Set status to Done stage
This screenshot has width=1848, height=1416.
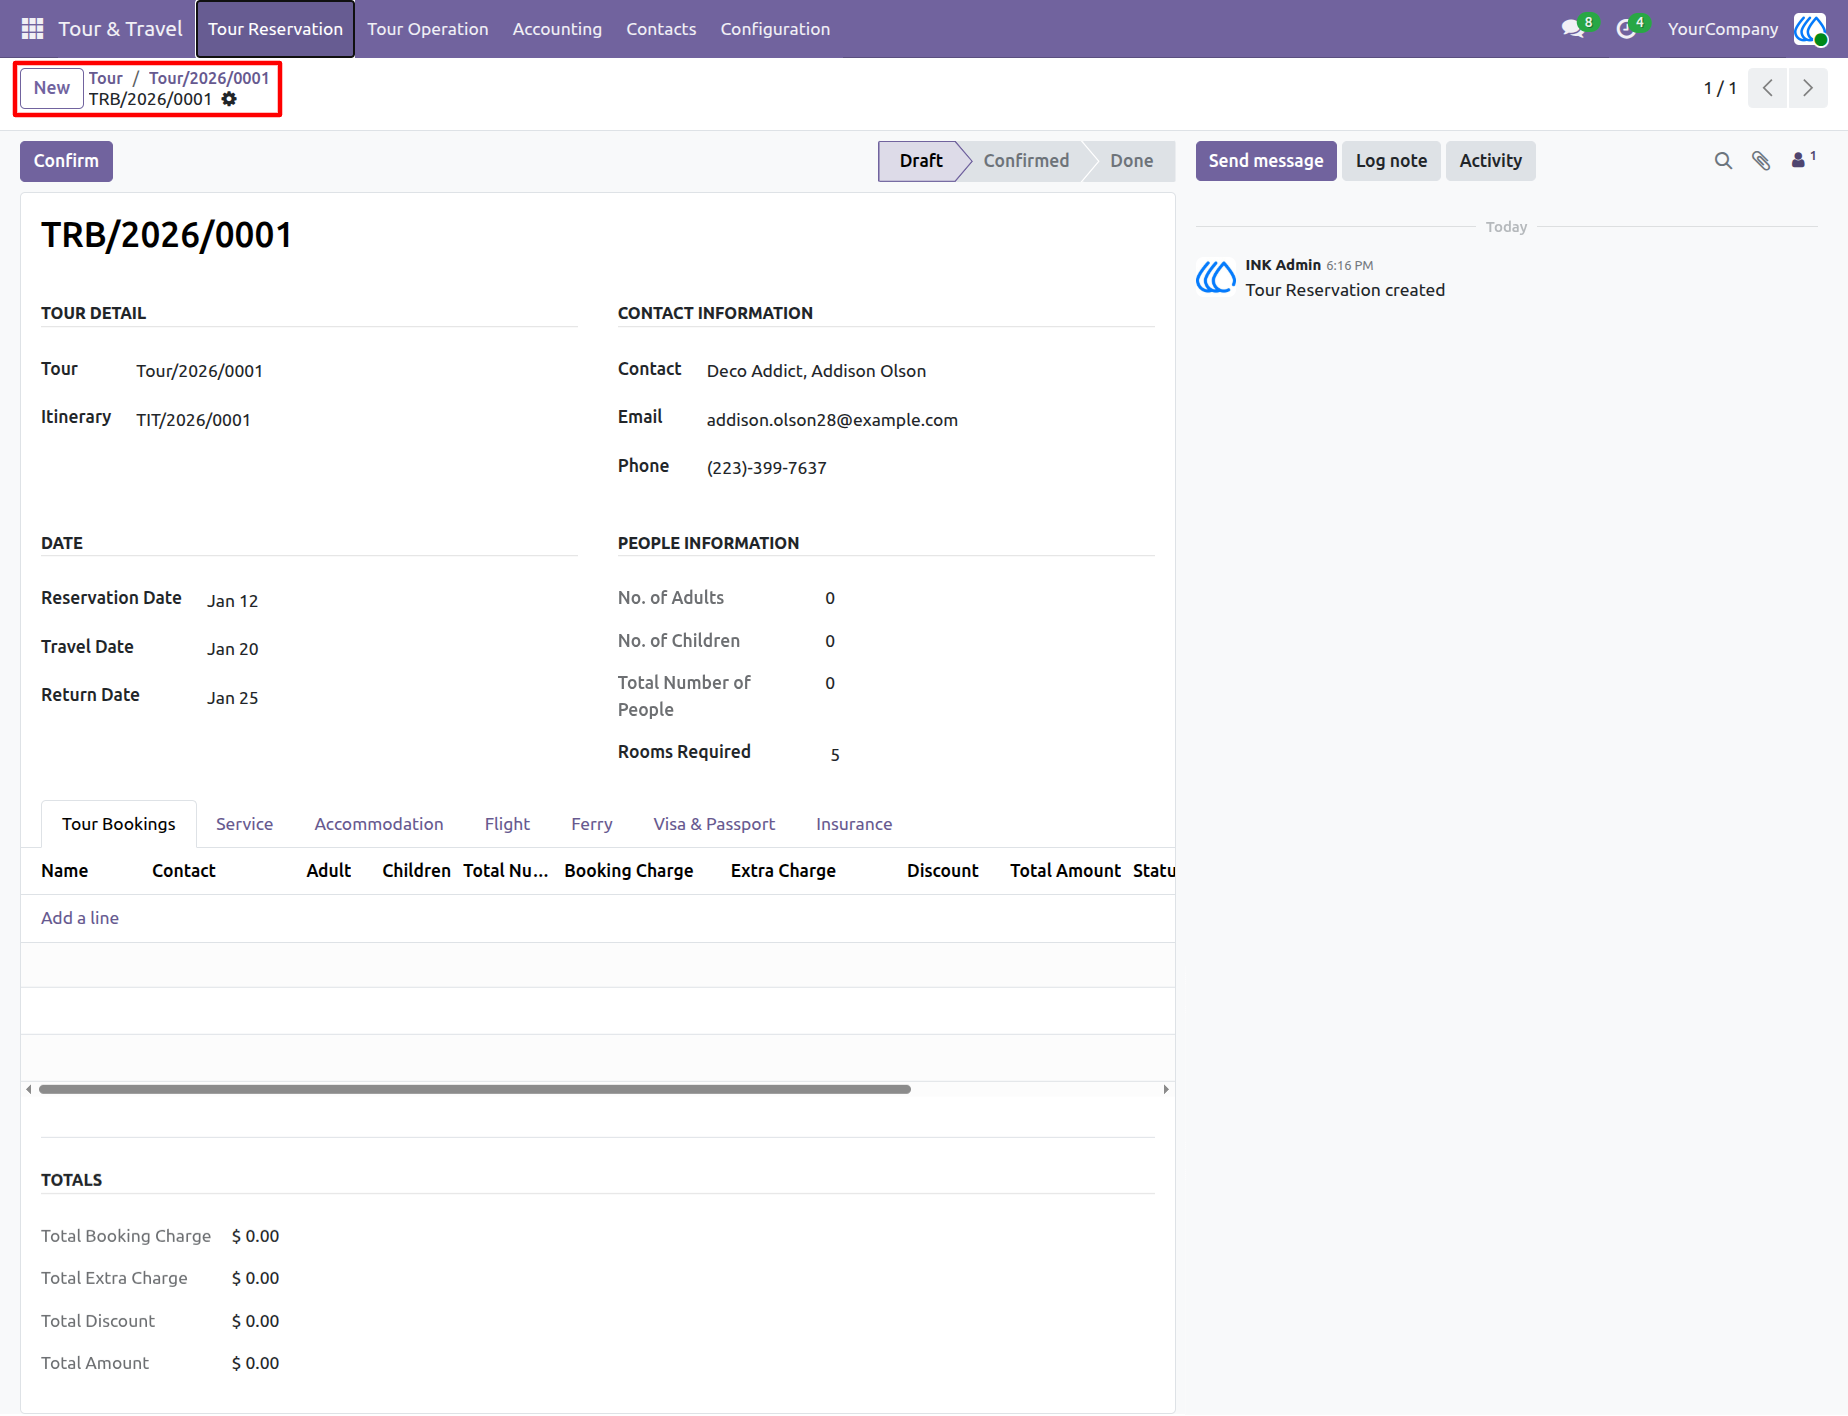click(1131, 161)
